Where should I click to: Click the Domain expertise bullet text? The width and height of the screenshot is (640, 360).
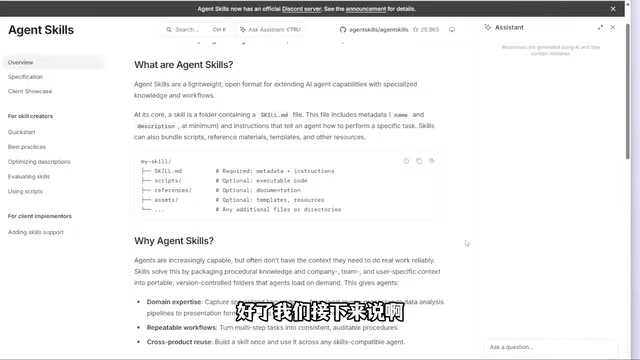point(295,307)
